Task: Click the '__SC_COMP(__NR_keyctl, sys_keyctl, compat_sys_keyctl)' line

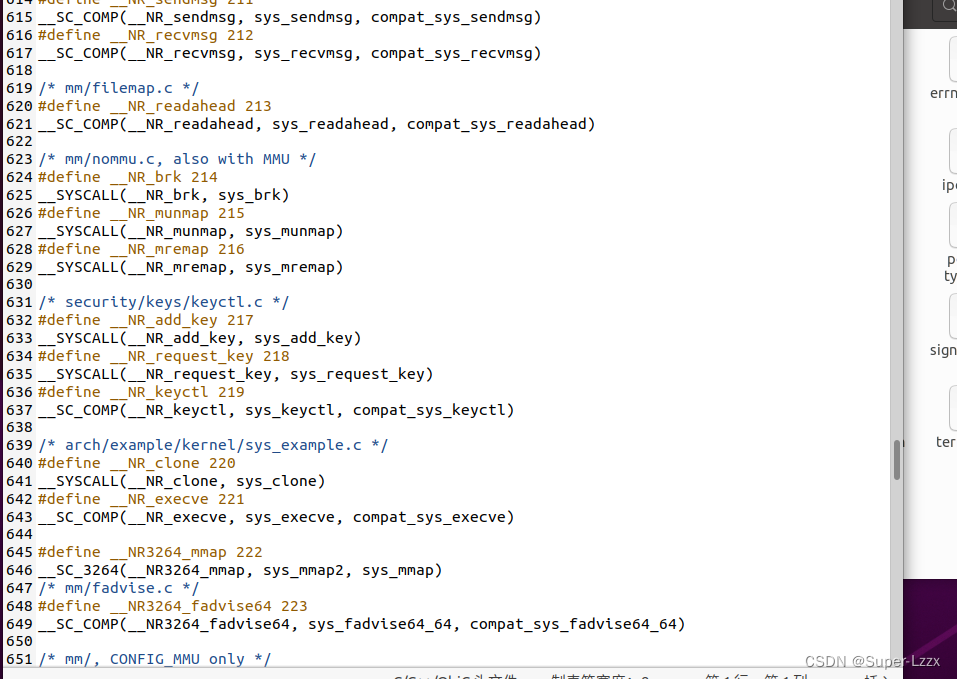Action: pyautogui.click(x=276, y=410)
